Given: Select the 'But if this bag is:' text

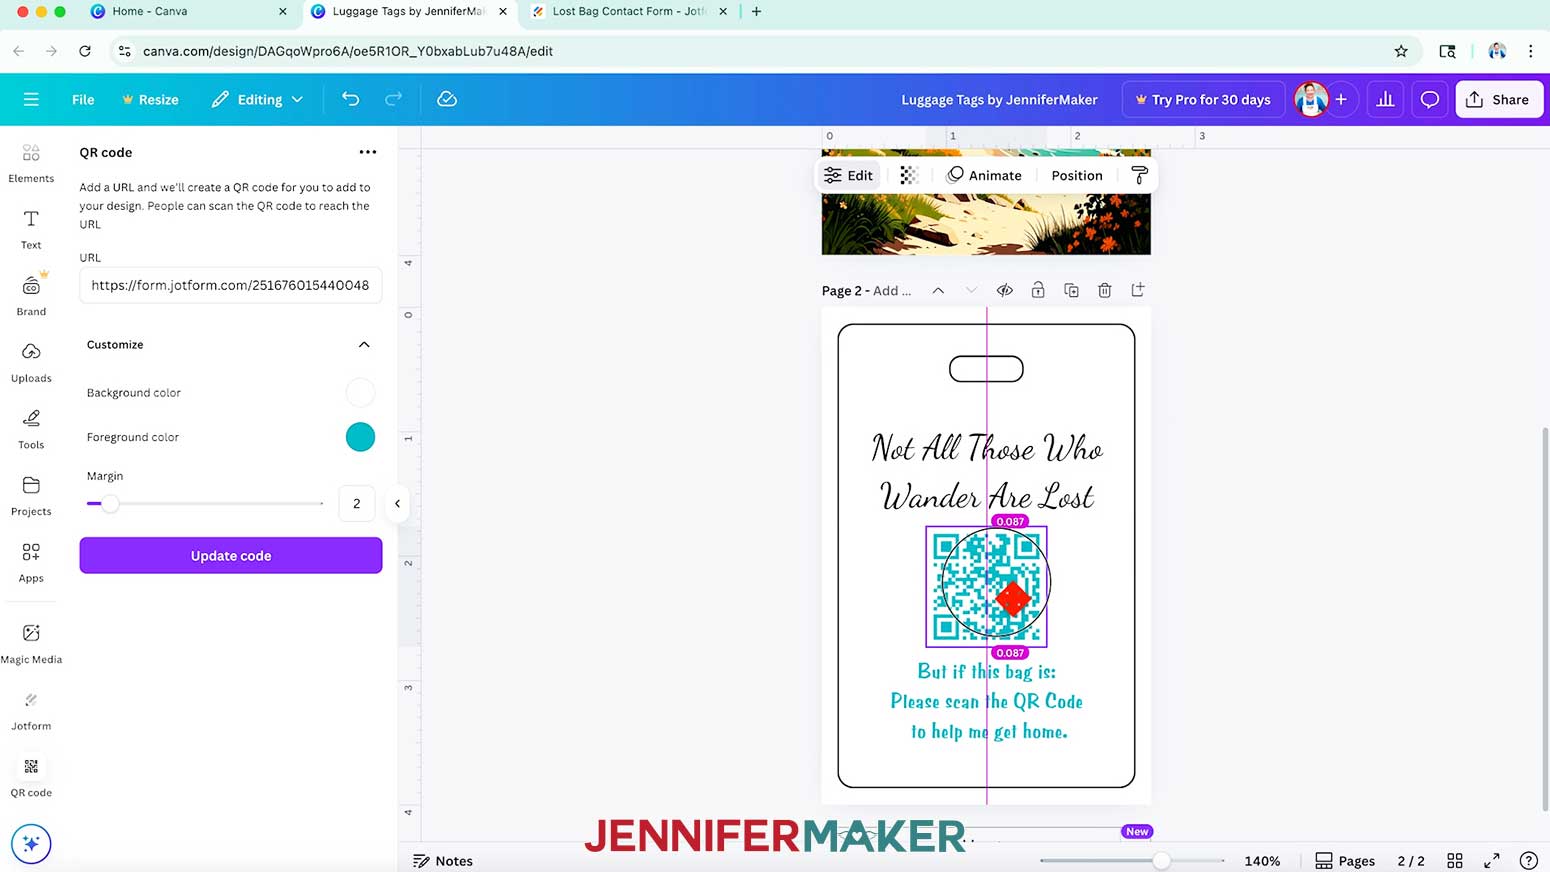Looking at the screenshot, I should click(986, 671).
